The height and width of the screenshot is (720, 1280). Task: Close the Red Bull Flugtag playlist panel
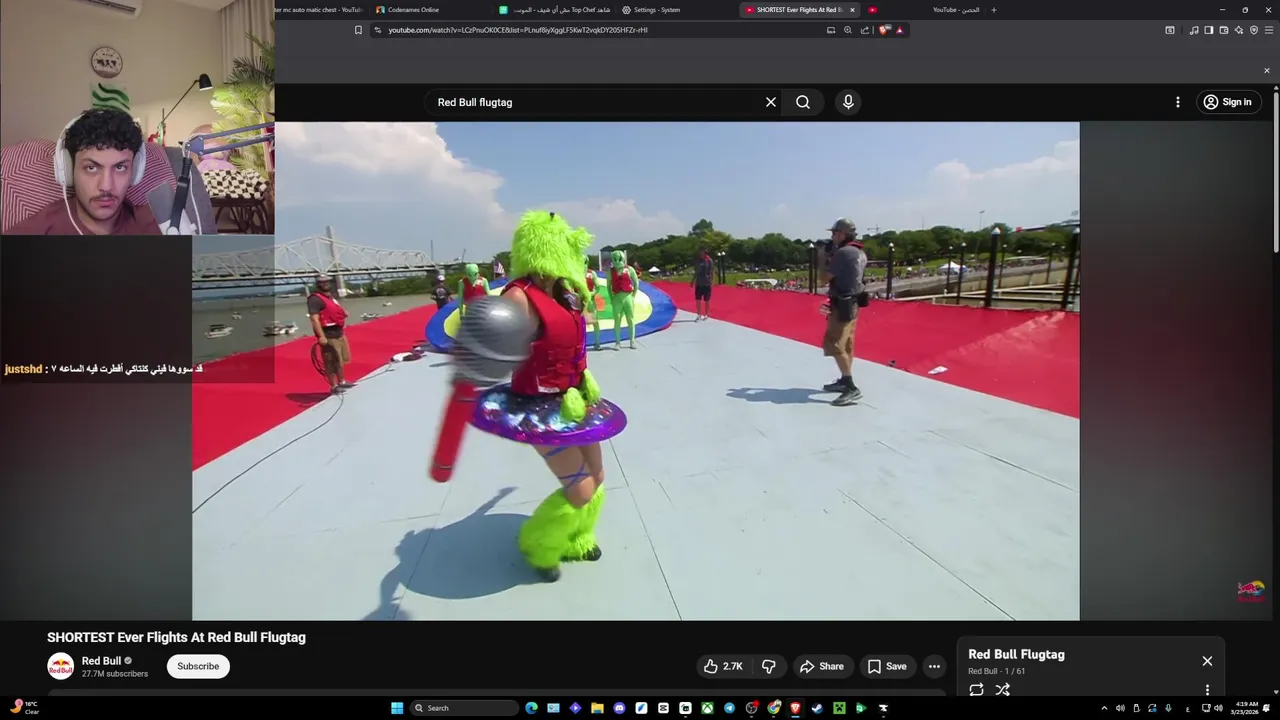[1207, 661]
